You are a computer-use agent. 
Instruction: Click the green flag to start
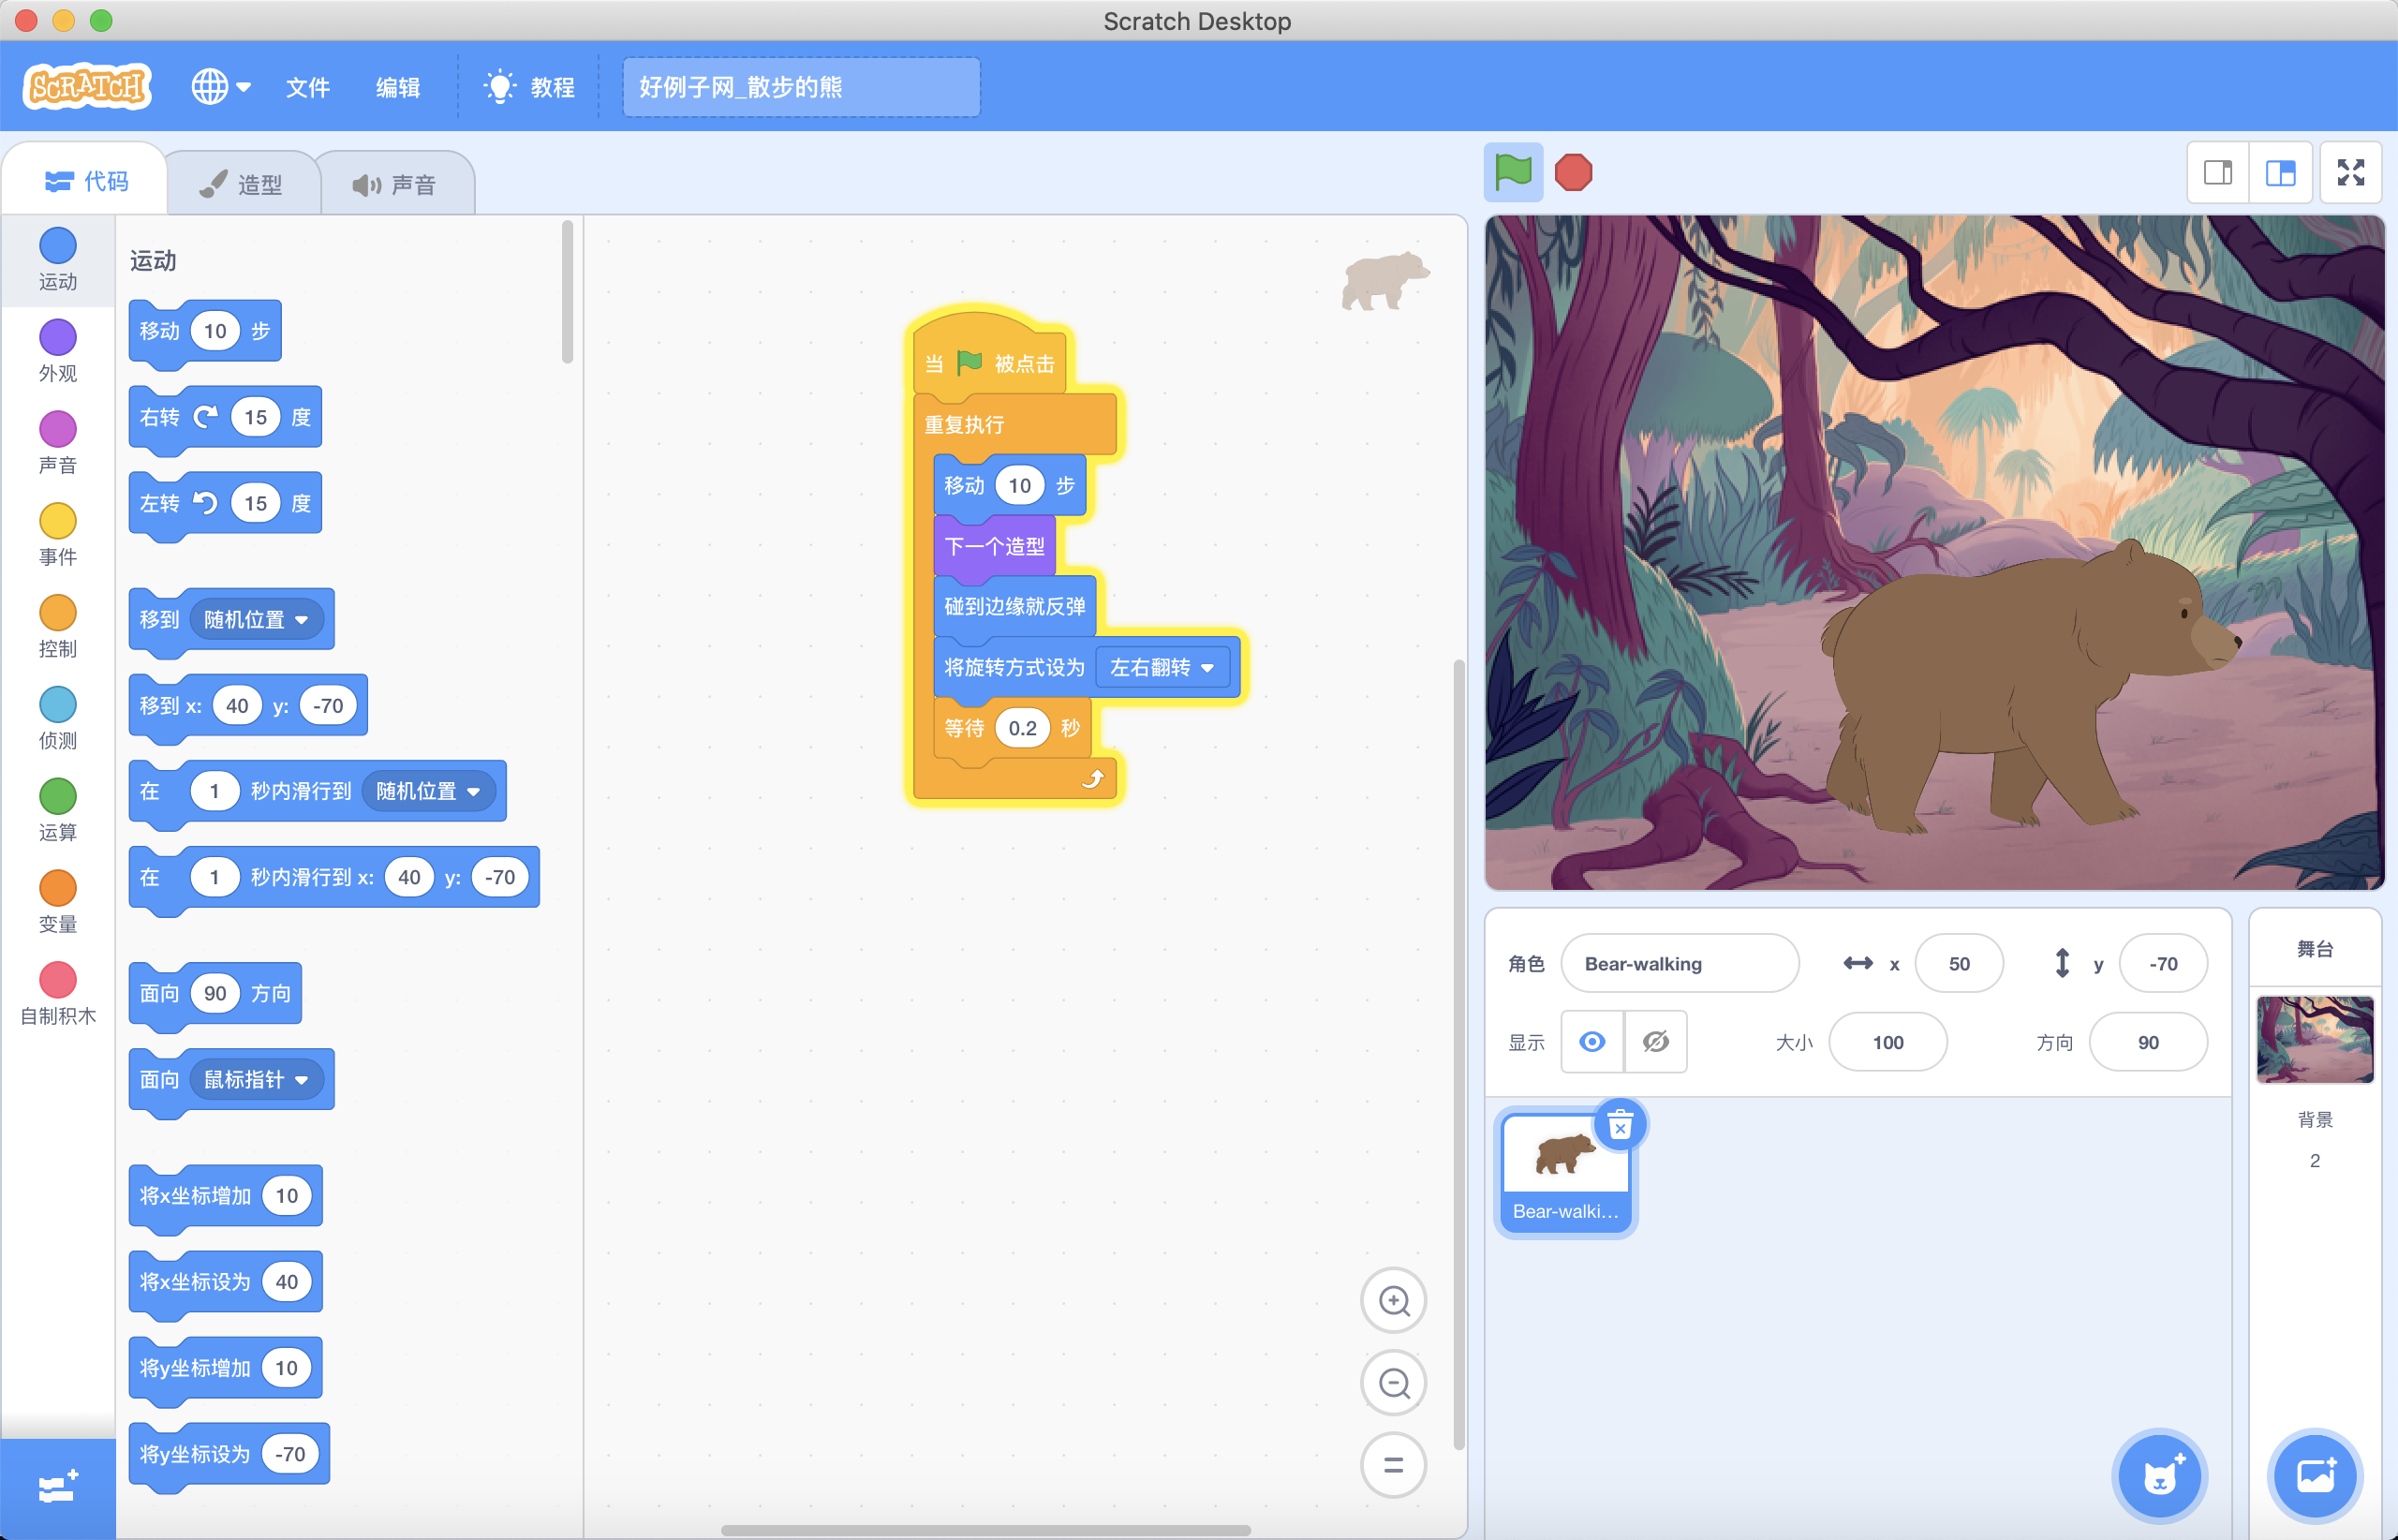(x=1512, y=172)
